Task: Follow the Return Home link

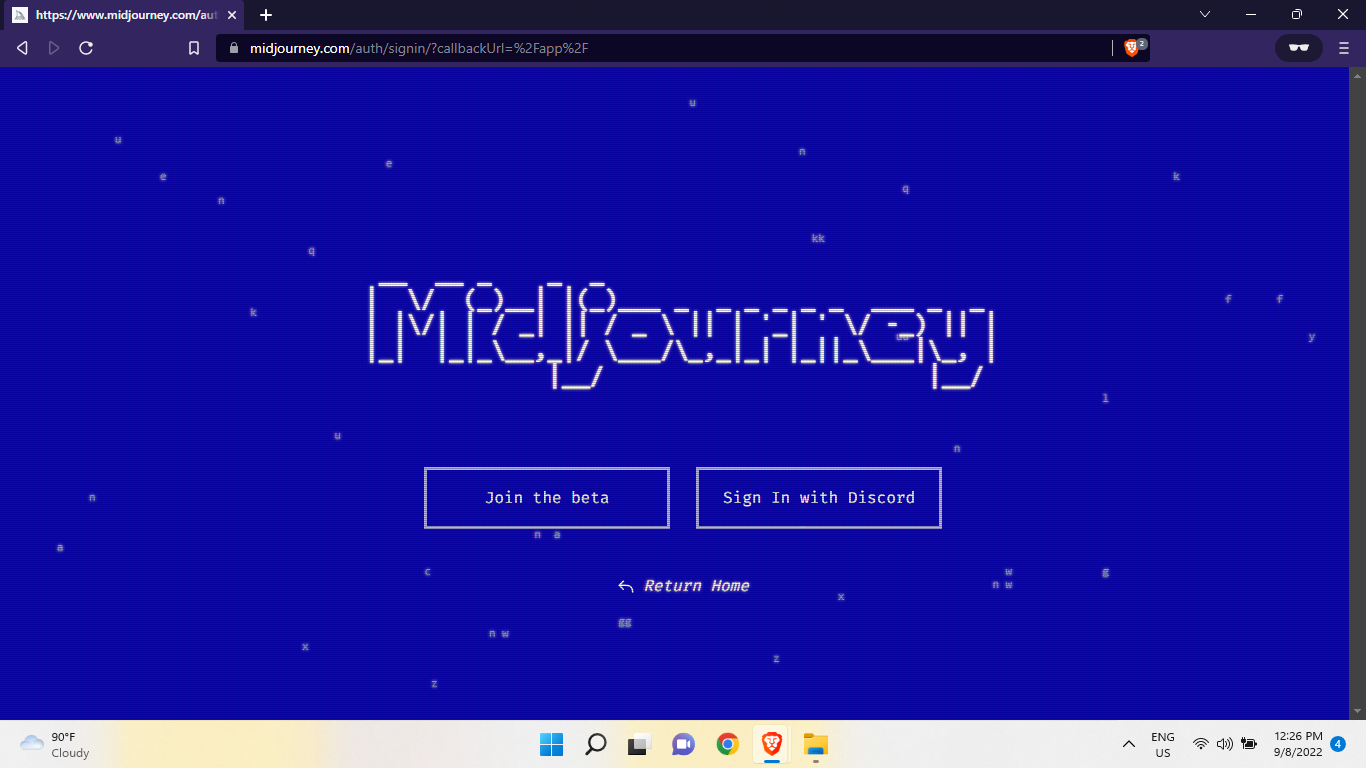Action: [x=684, y=586]
